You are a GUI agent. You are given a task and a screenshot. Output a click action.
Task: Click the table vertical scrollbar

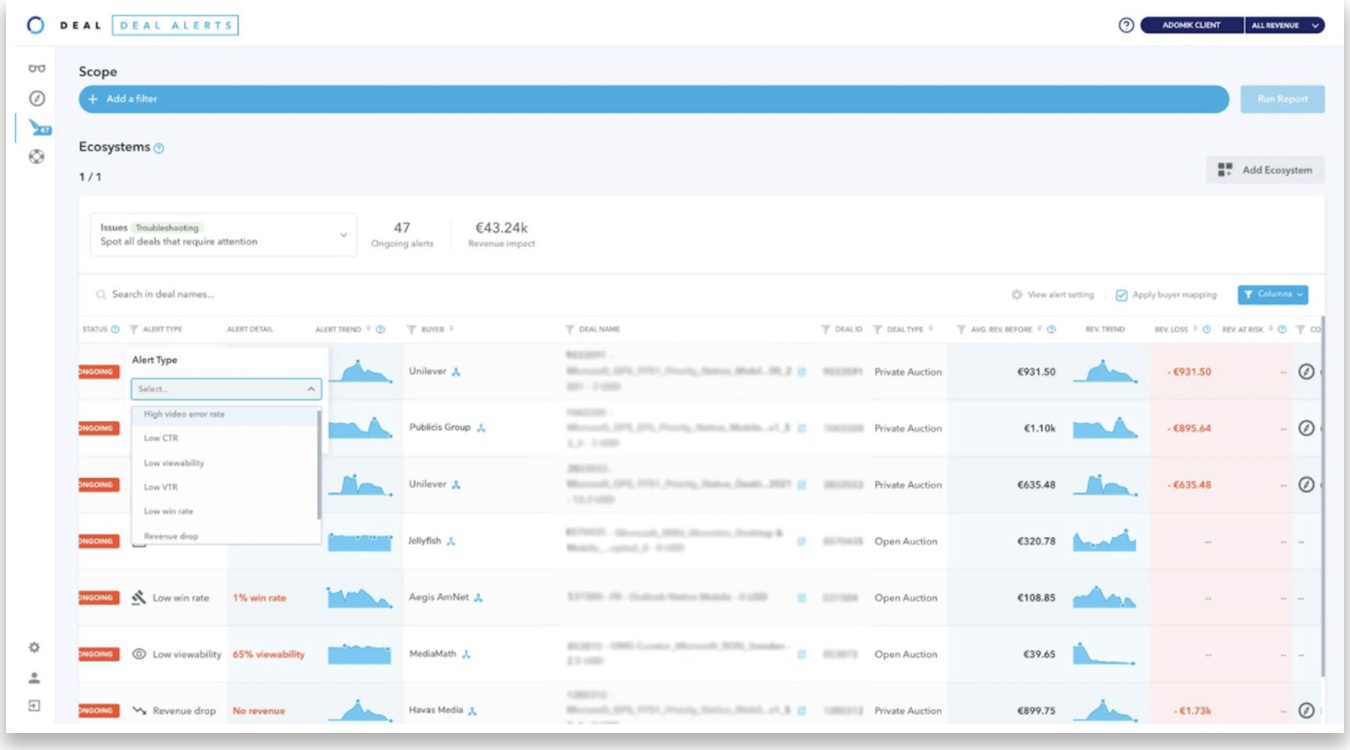click(1322, 495)
